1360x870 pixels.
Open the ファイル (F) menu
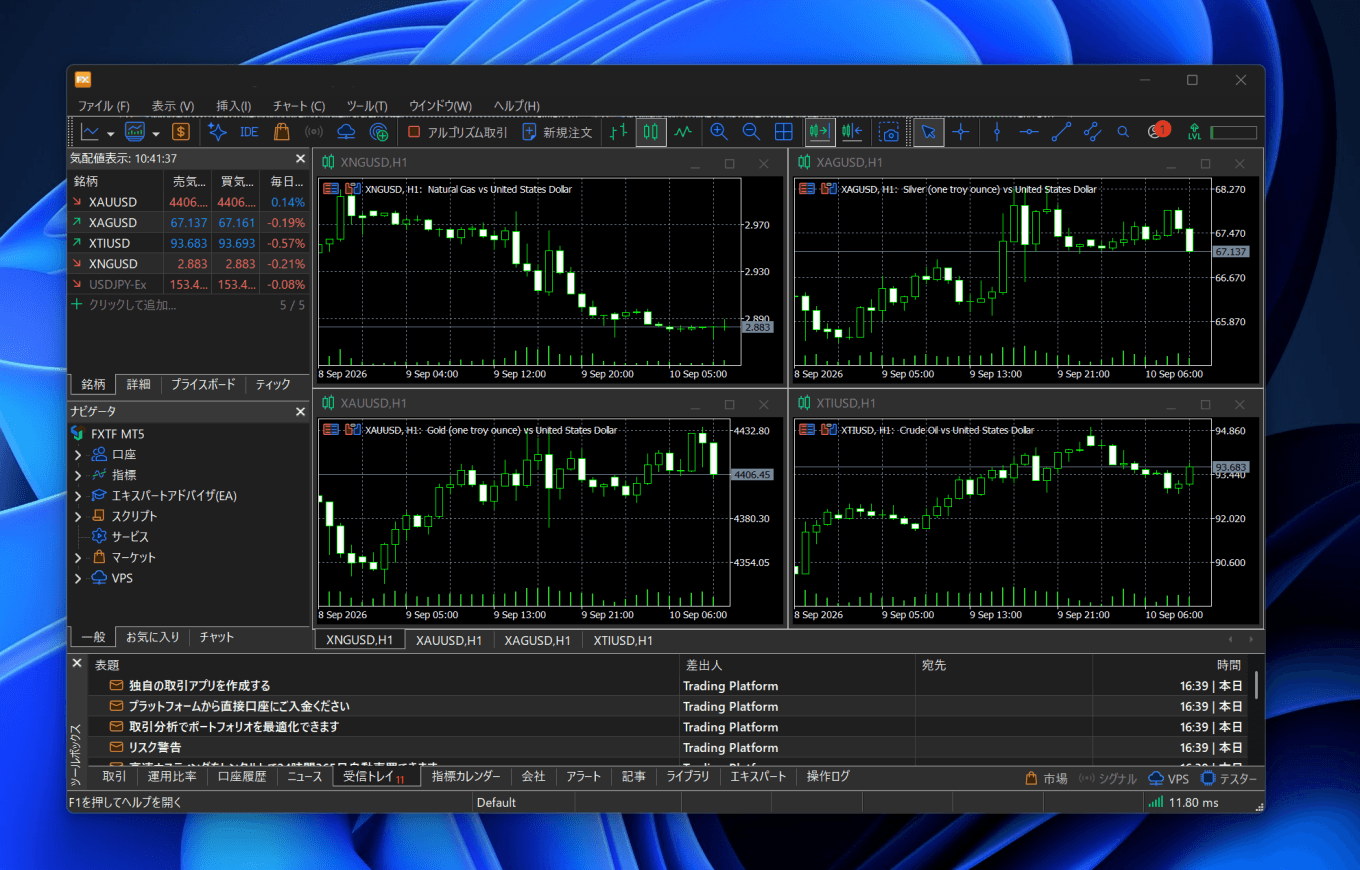[104, 106]
